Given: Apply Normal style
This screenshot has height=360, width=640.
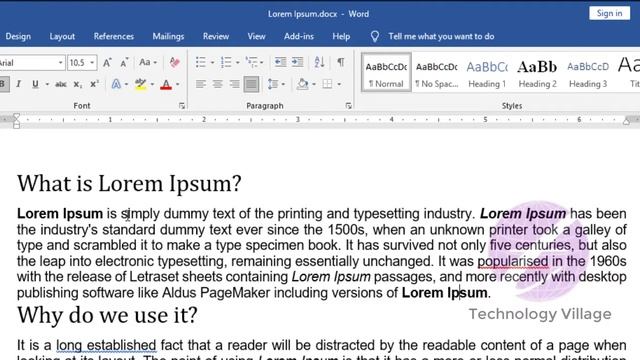Looking at the screenshot, I should click(x=386, y=72).
